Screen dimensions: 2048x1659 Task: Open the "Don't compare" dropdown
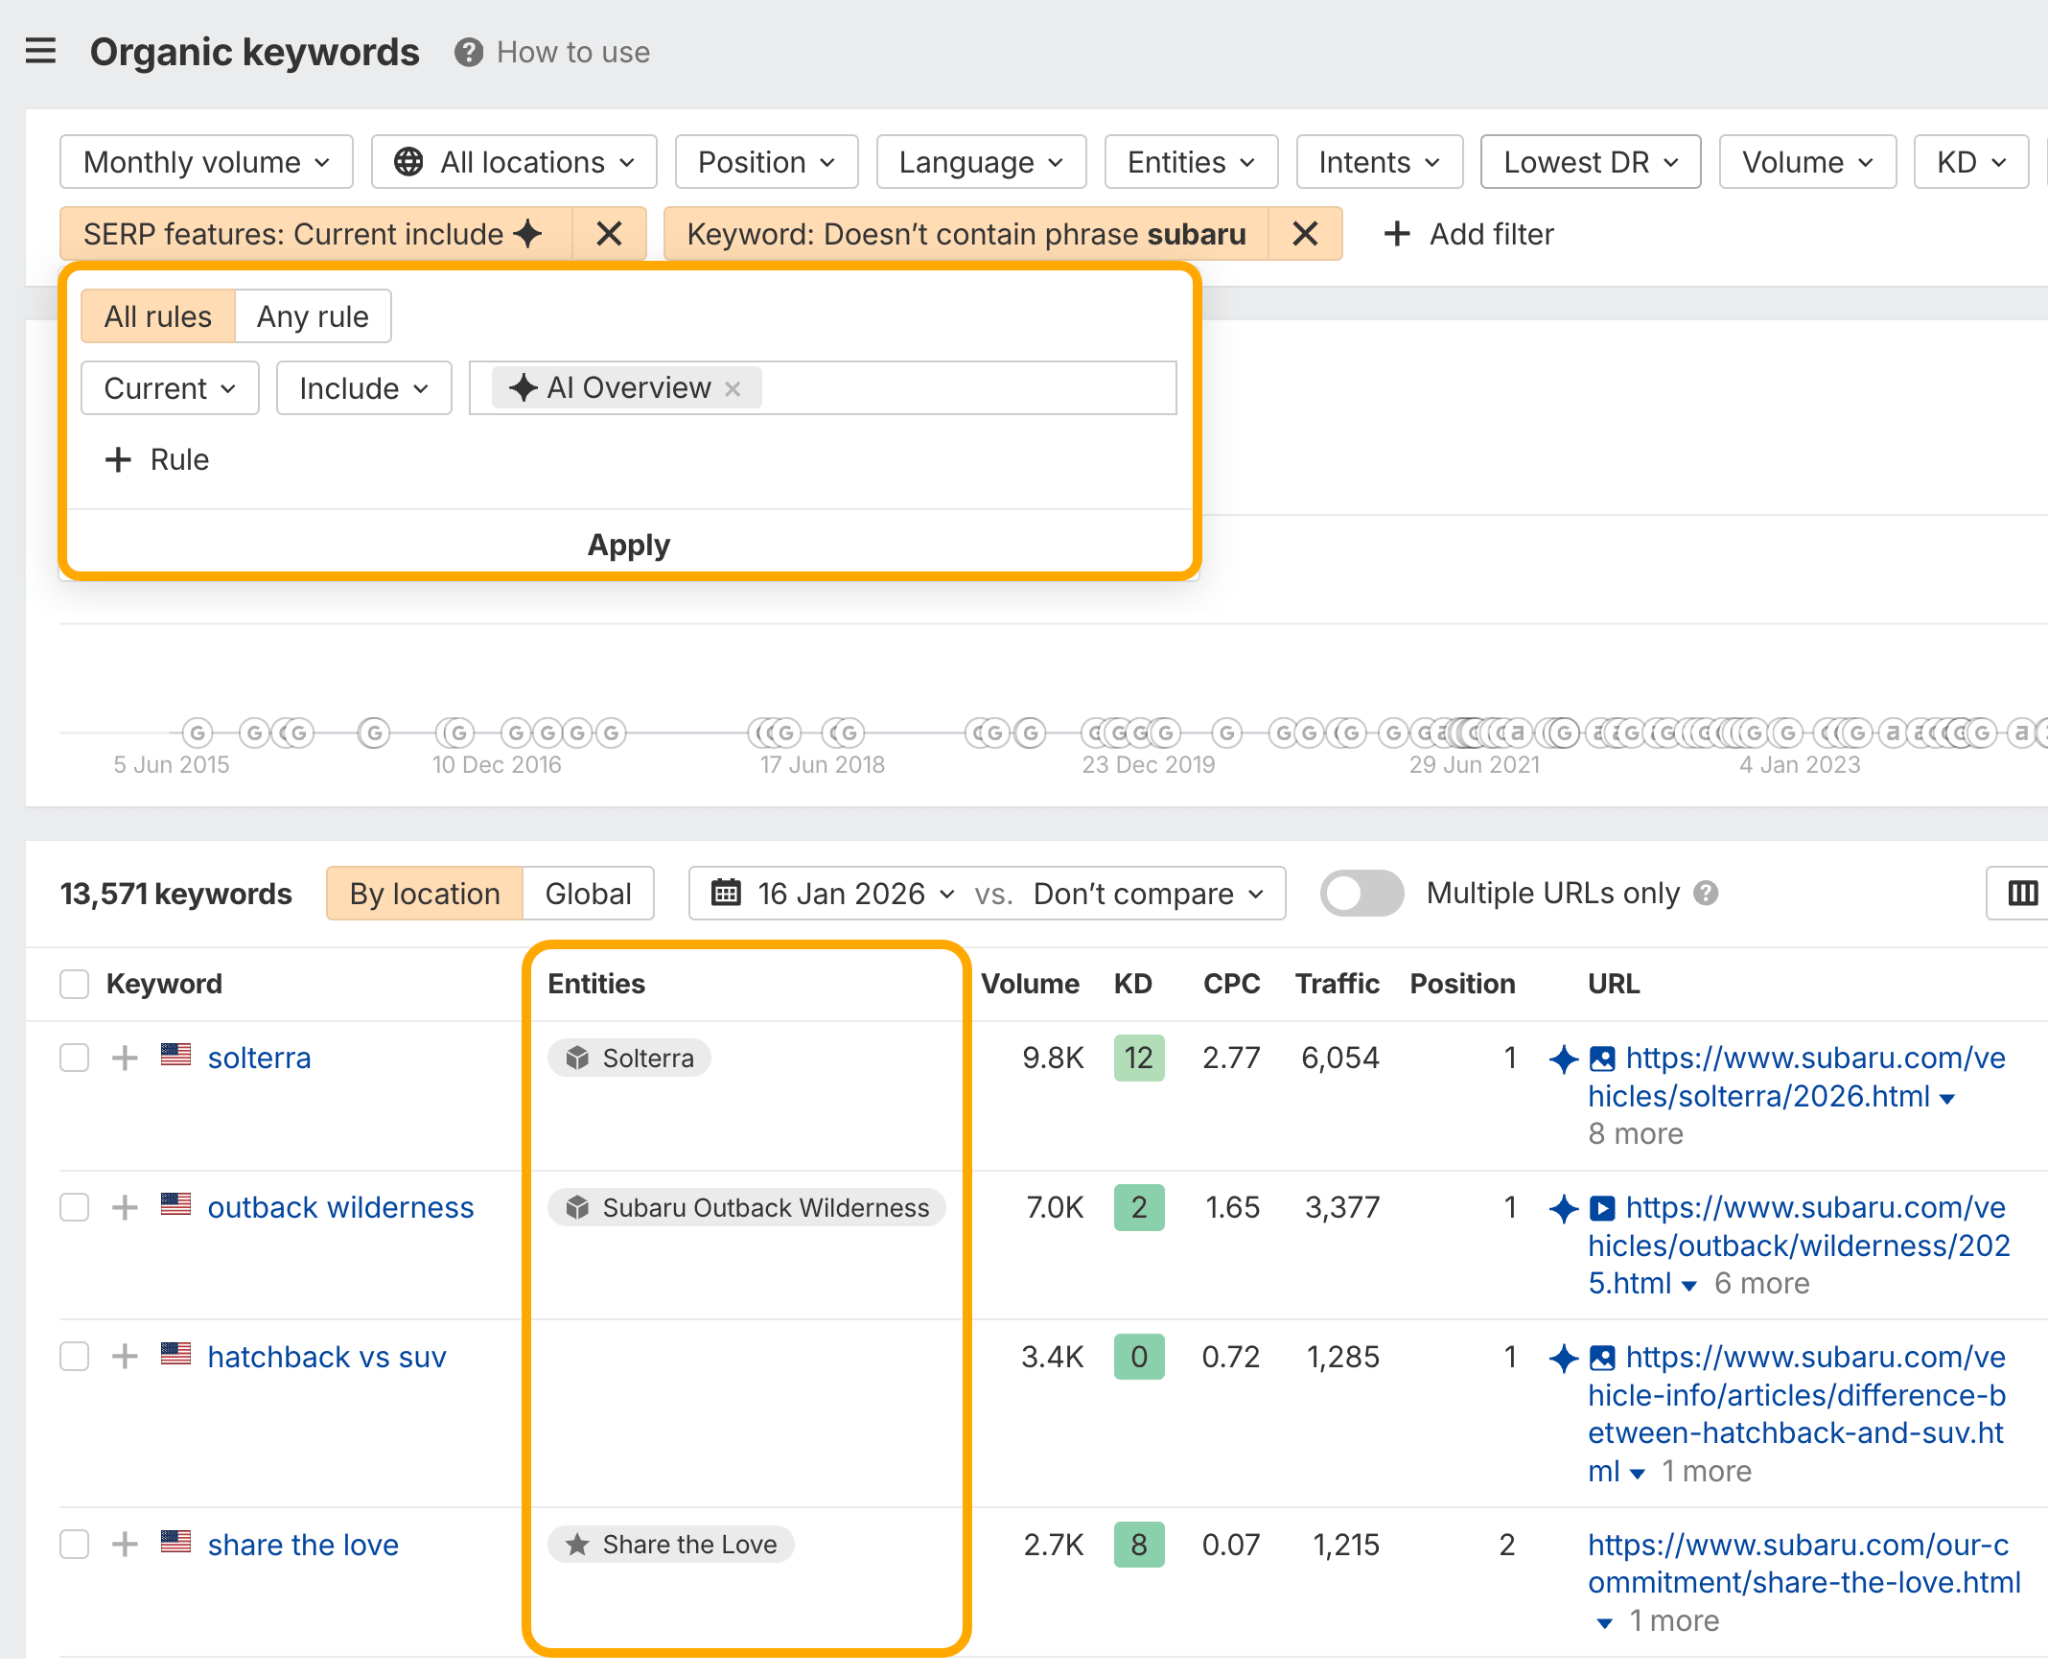click(1146, 893)
